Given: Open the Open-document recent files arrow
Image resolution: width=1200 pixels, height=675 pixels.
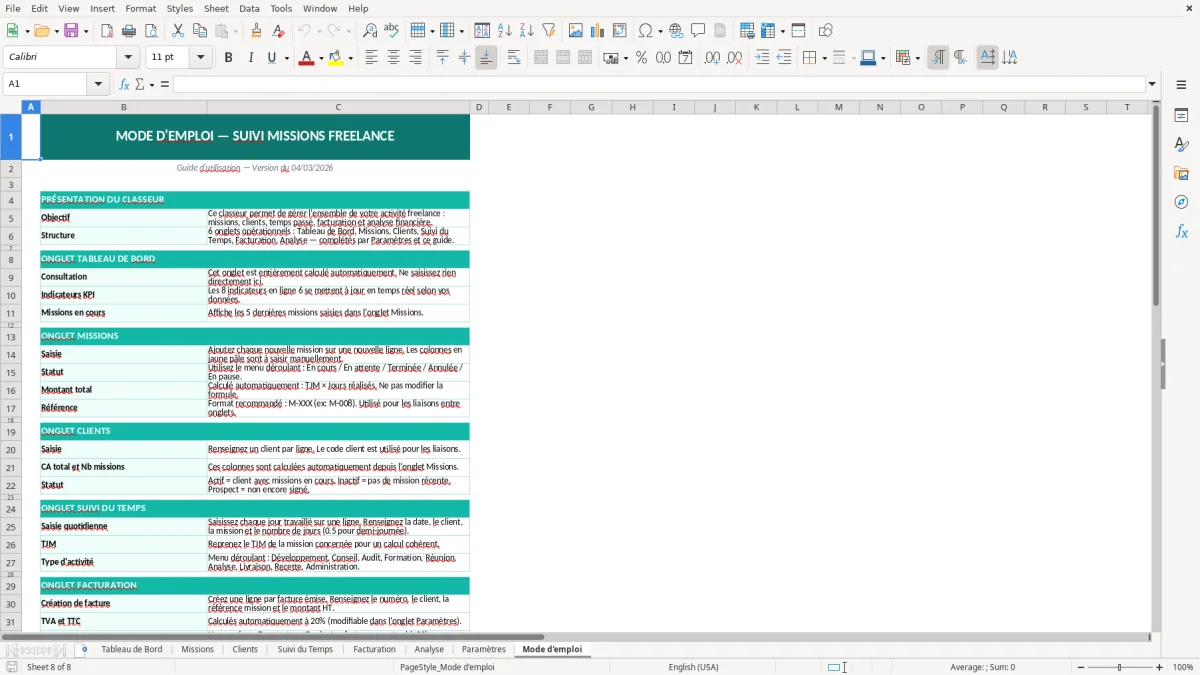Looking at the screenshot, I should [x=55, y=31].
